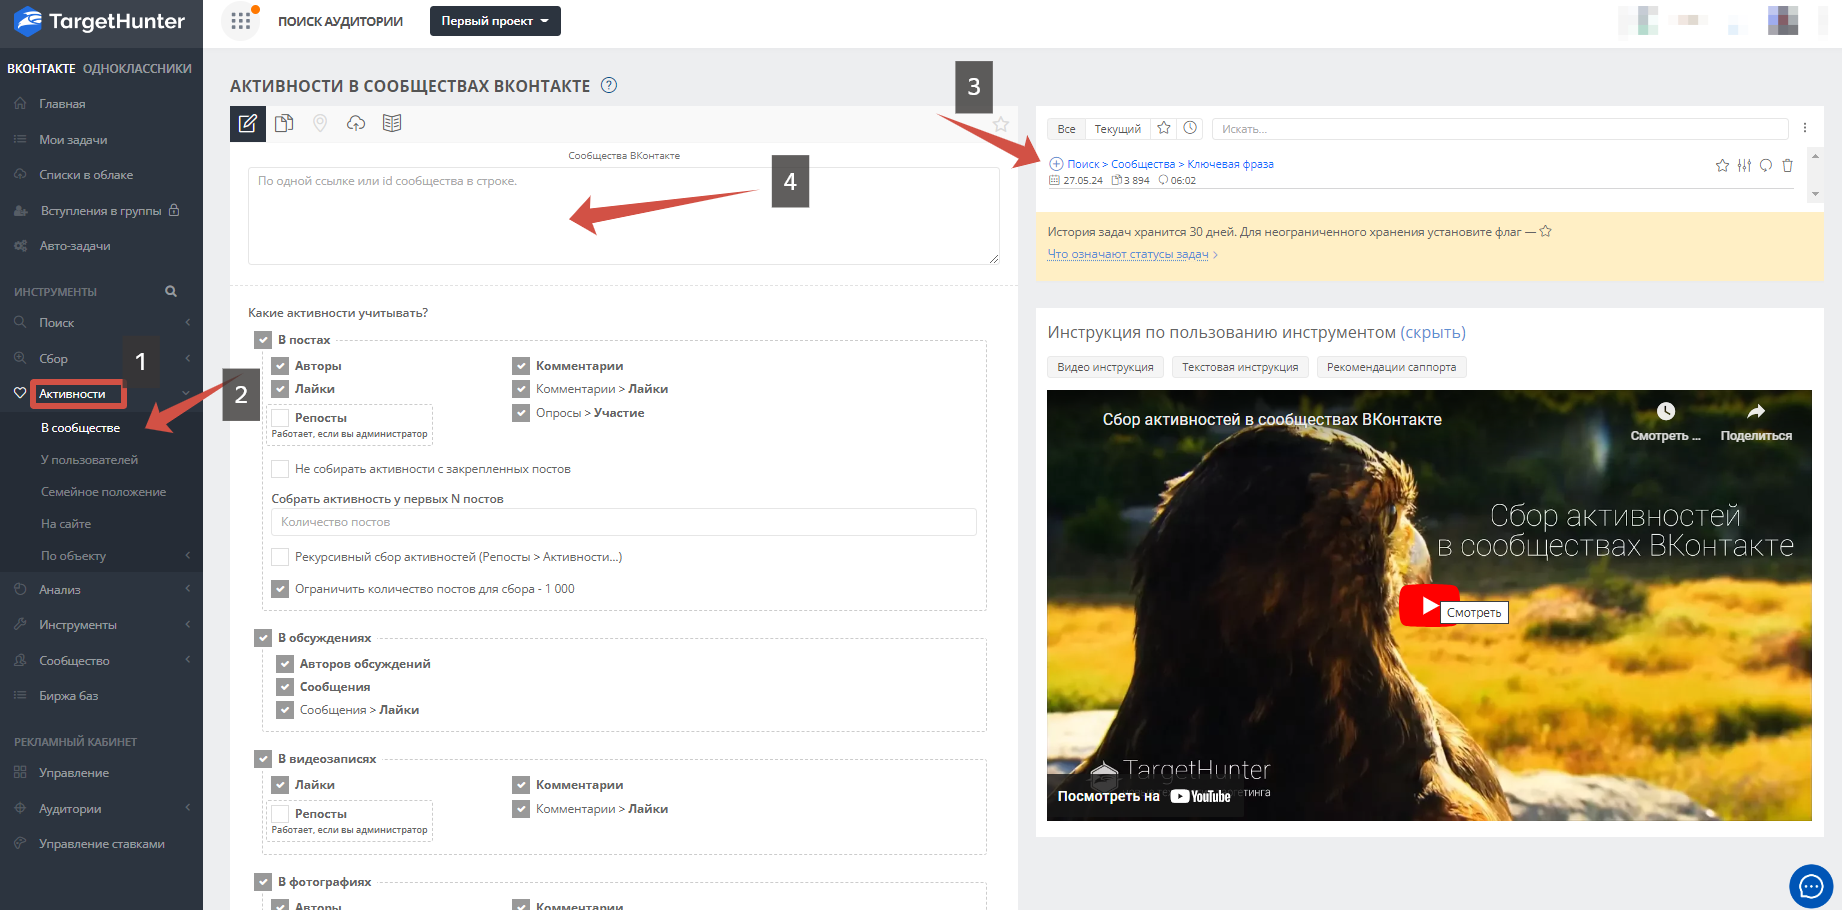Open the support chat bubble icon

click(x=1811, y=886)
